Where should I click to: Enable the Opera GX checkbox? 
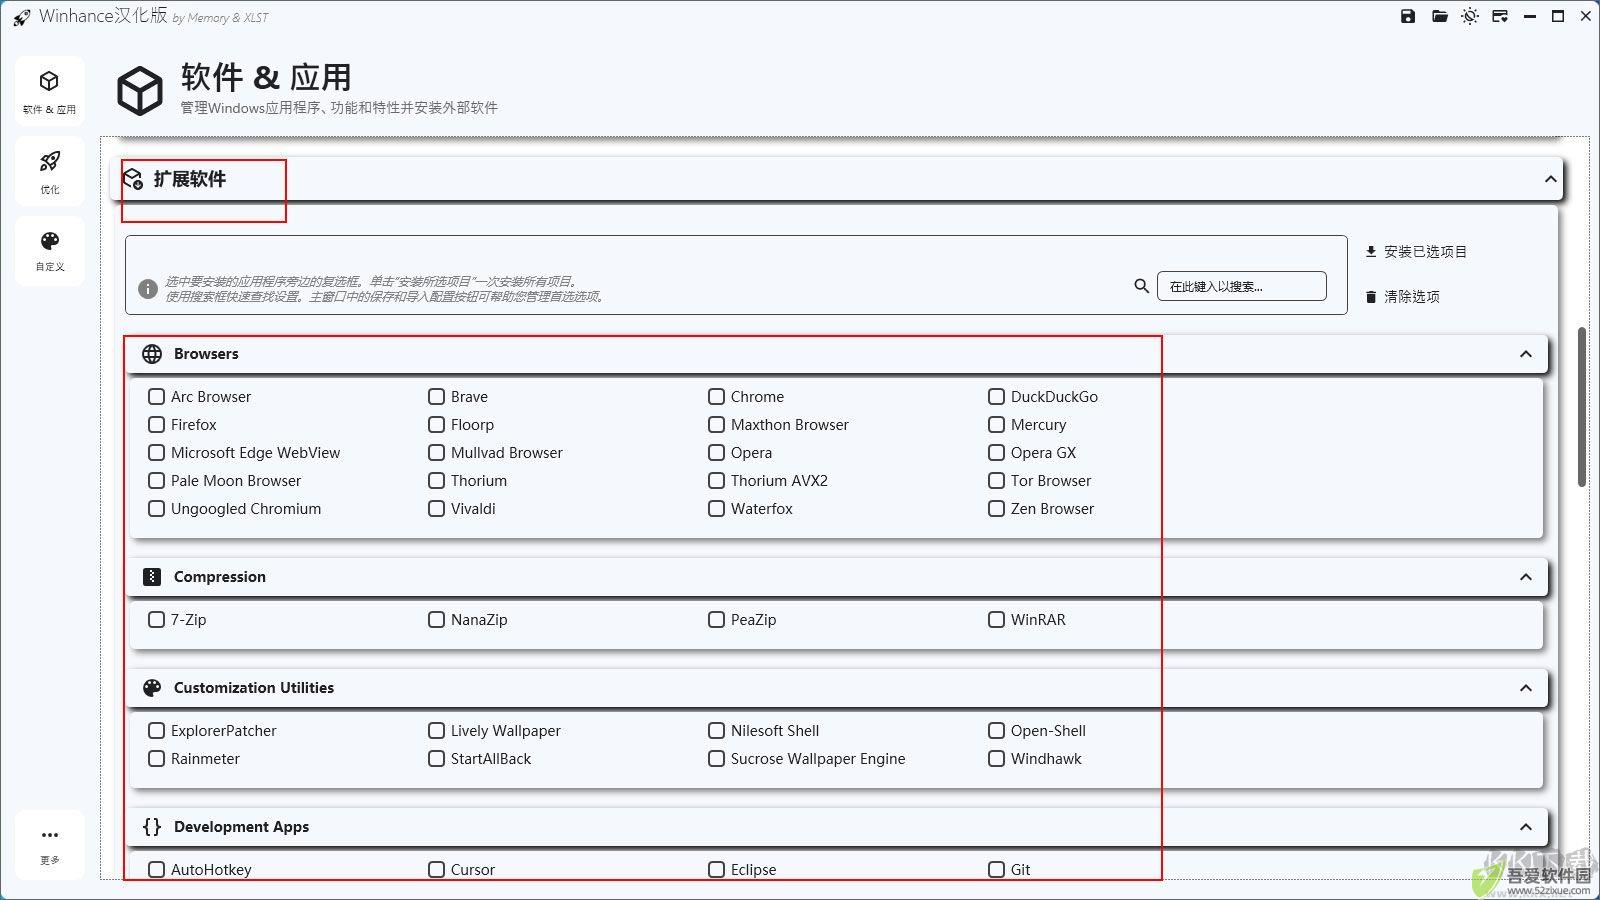coord(996,453)
